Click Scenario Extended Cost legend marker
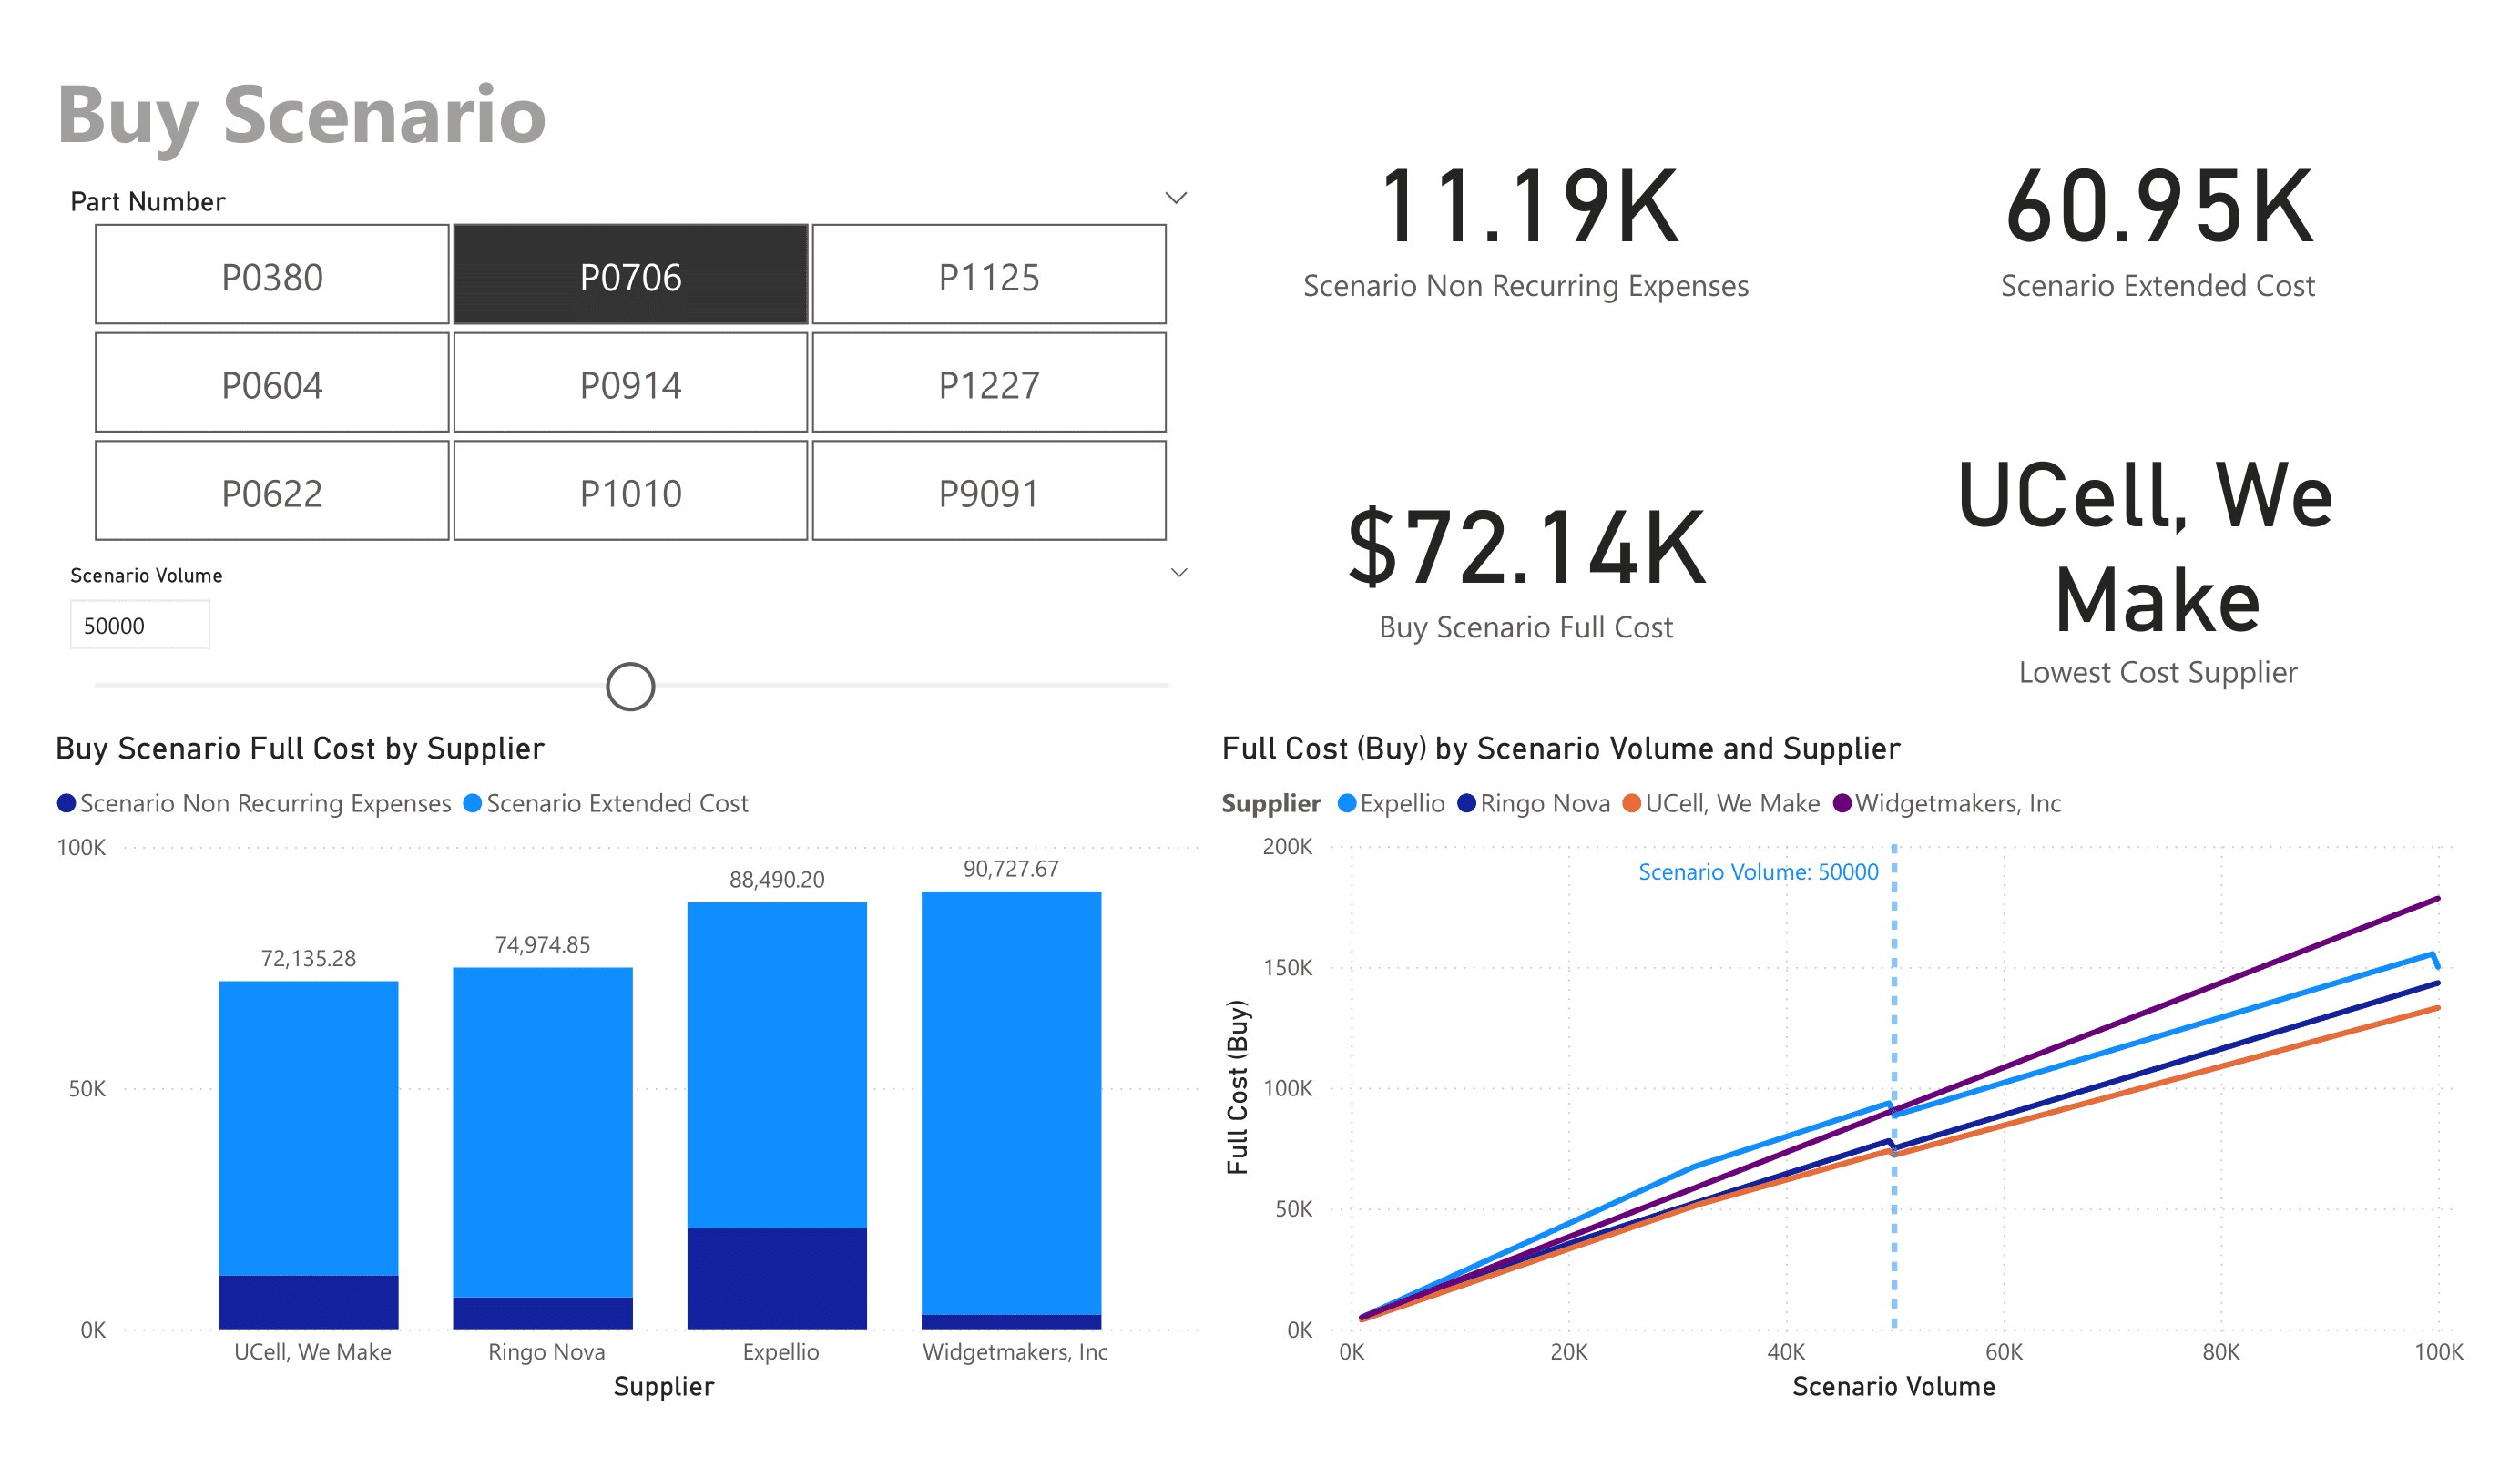2520x1457 pixels. [473, 803]
